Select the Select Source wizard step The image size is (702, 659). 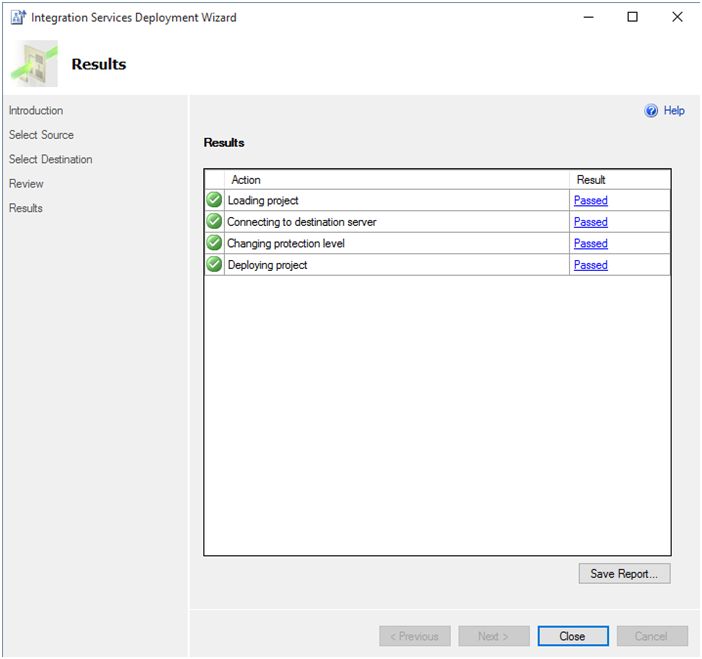point(41,135)
